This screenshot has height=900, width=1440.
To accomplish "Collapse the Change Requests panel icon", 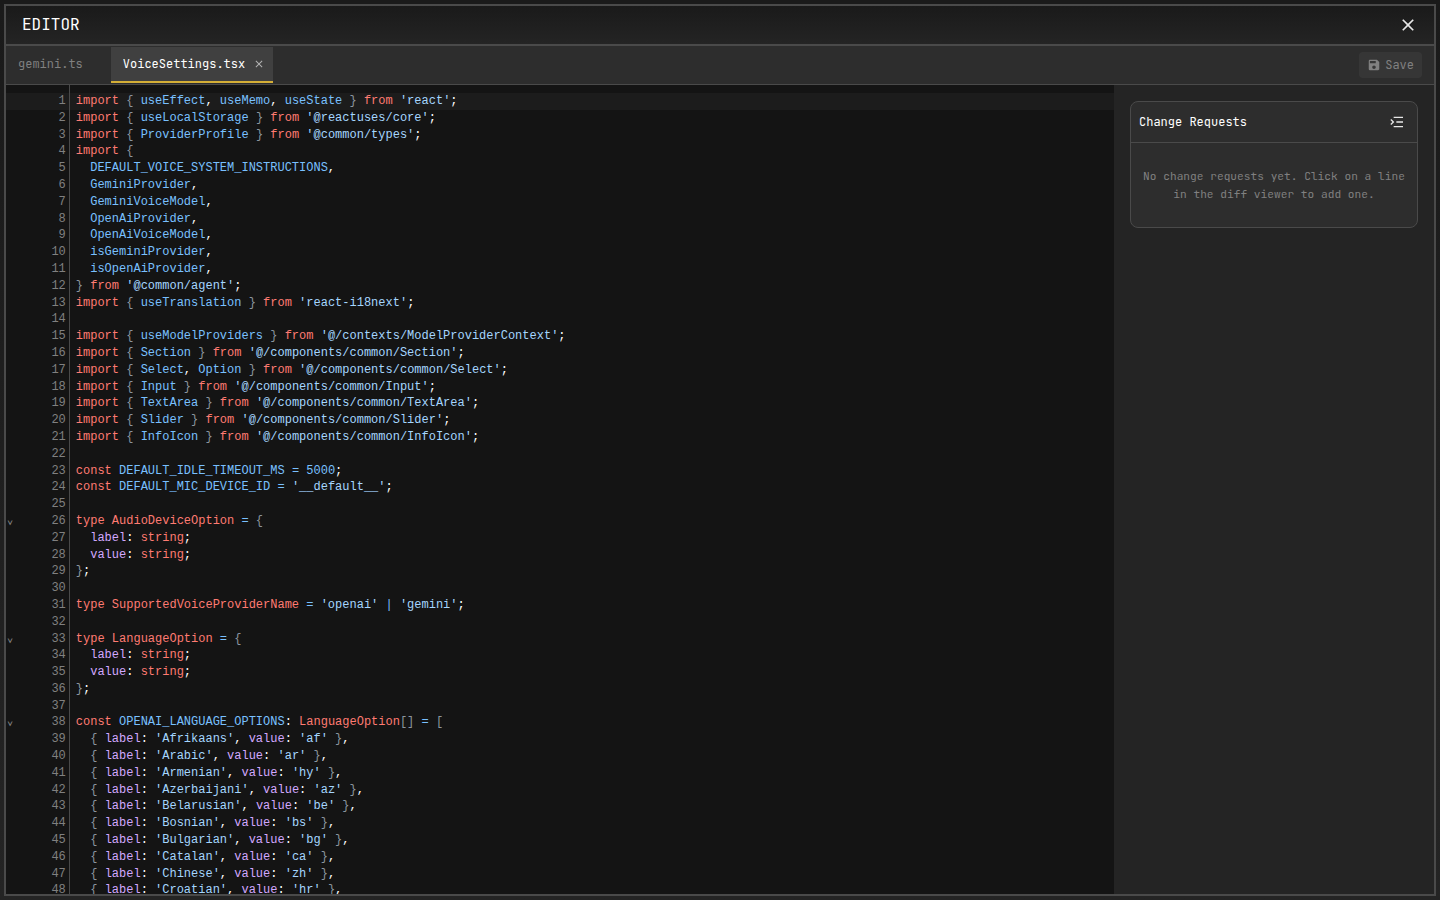I will [1397, 122].
